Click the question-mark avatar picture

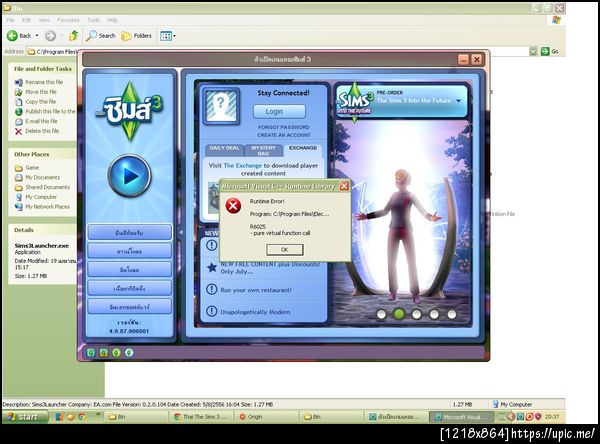221,106
